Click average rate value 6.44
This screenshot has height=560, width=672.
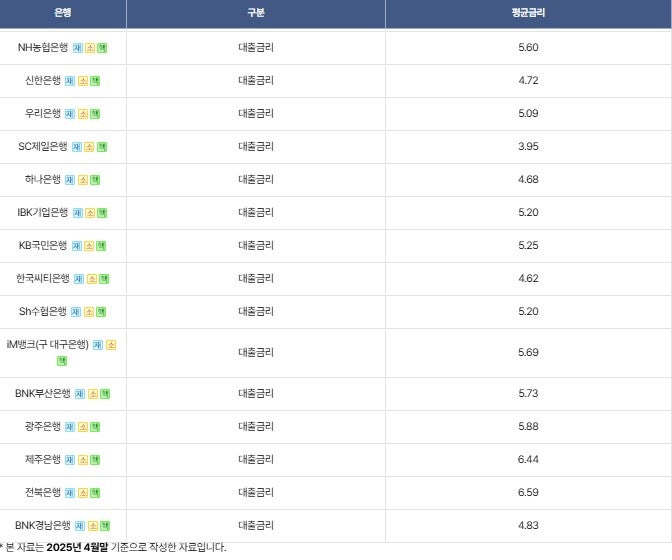pyautogui.click(x=528, y=459)
